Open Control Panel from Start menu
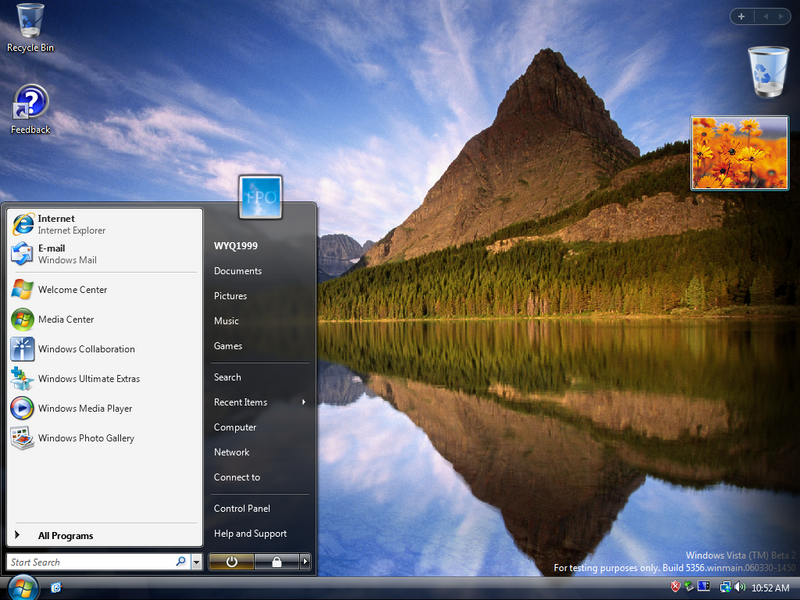The width and height of the screenshot is (800, 600). [242, 509]
